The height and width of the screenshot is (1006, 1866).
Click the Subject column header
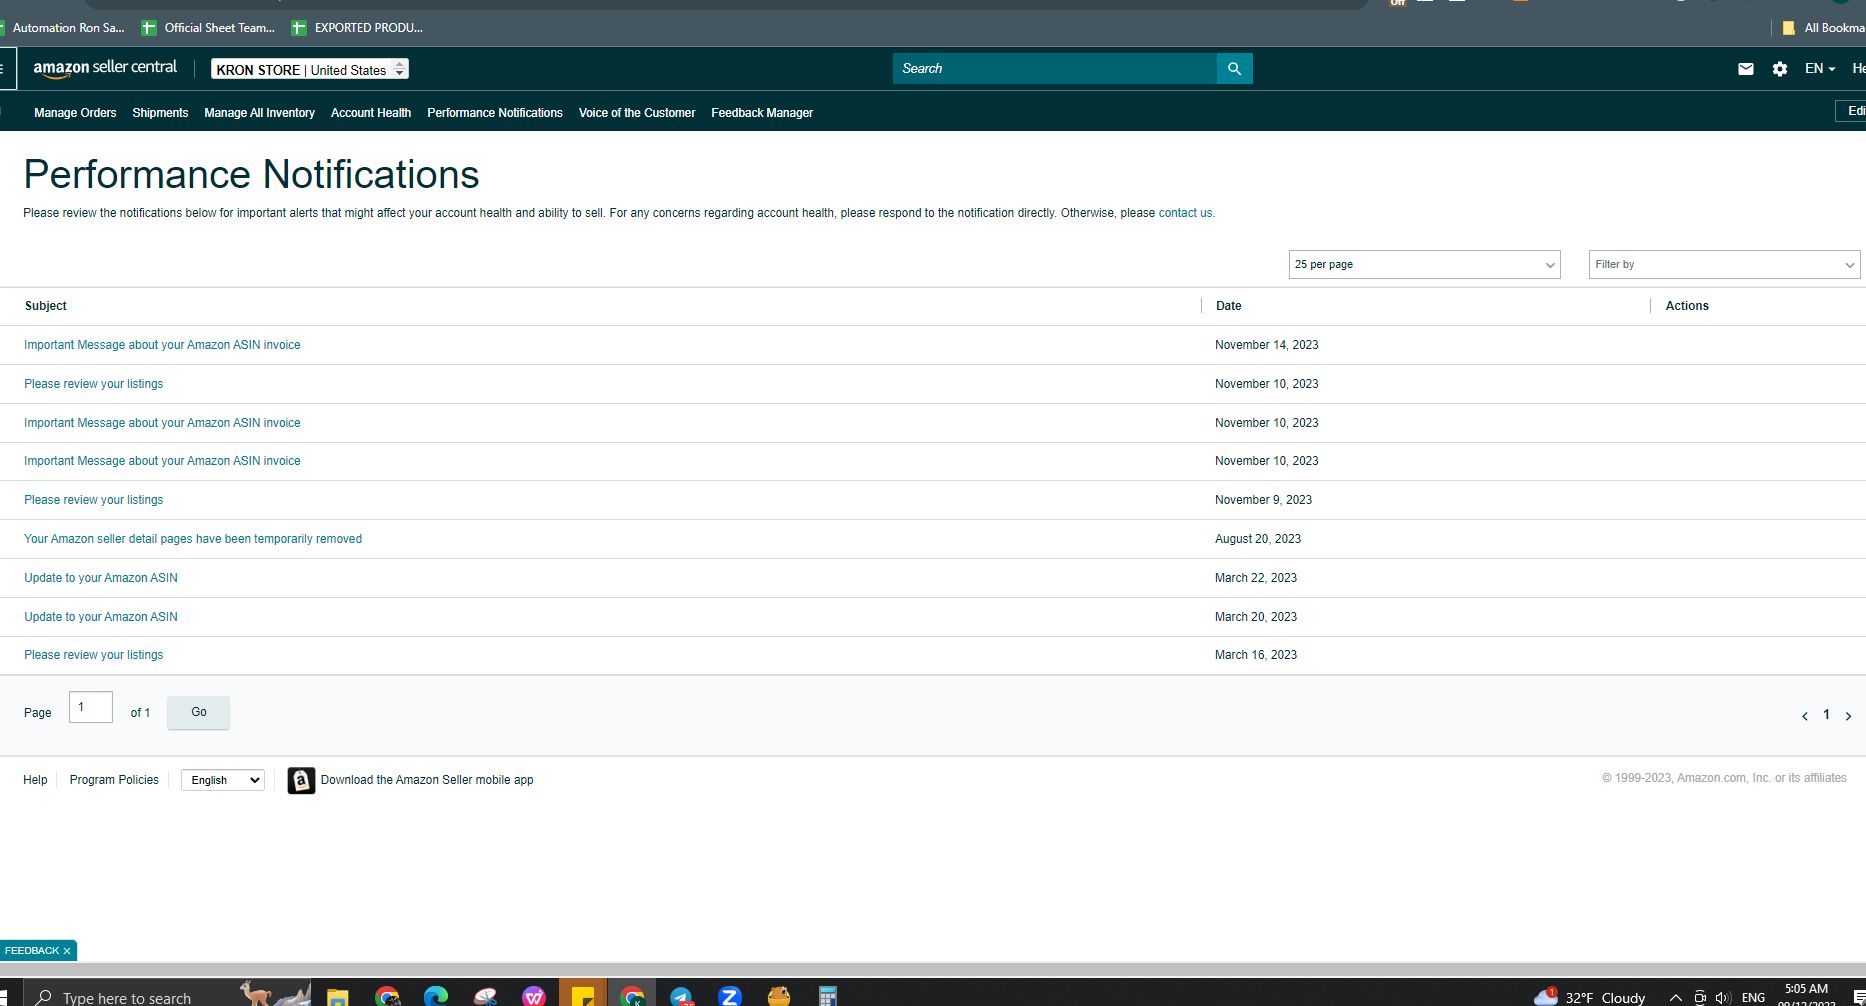pyautogui.click(x=46, y=306)
